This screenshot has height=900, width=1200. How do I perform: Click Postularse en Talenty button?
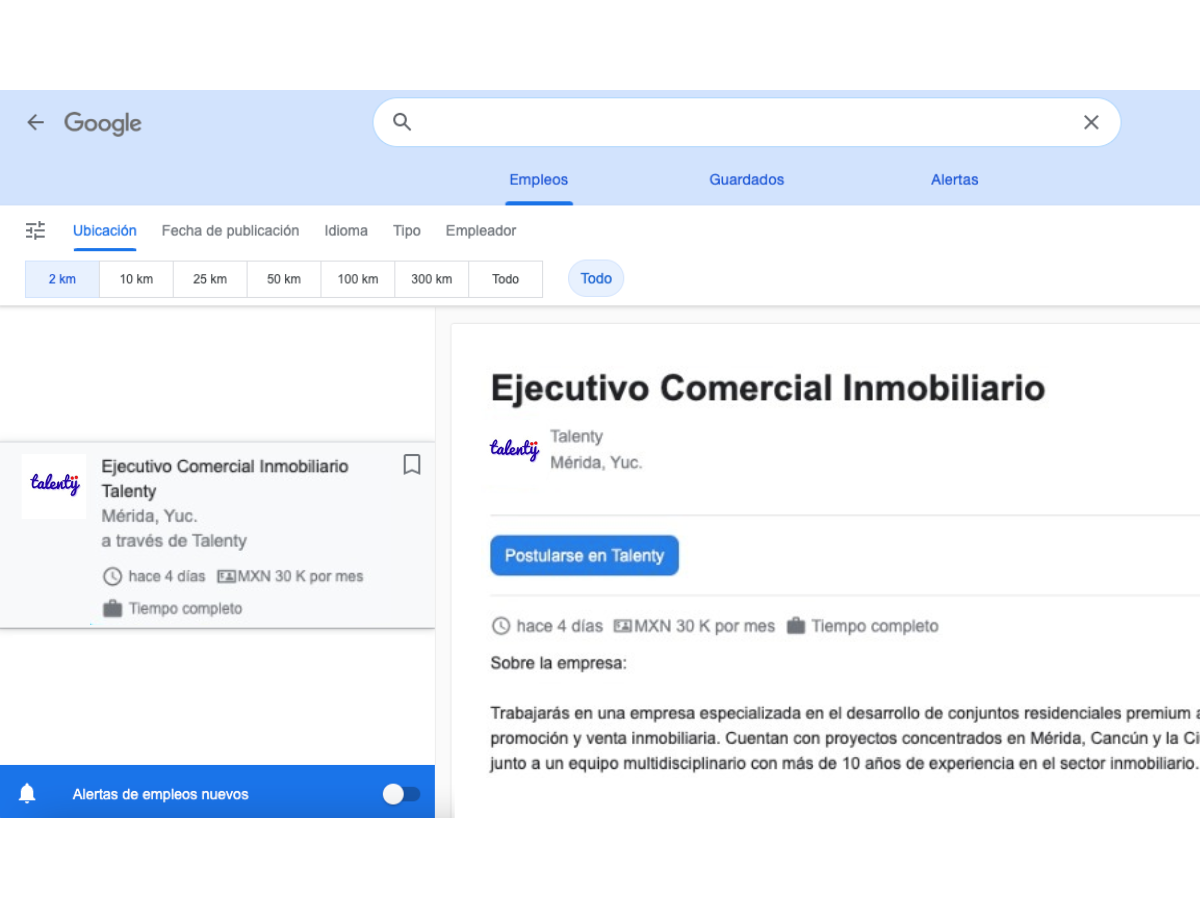point(584,556)
